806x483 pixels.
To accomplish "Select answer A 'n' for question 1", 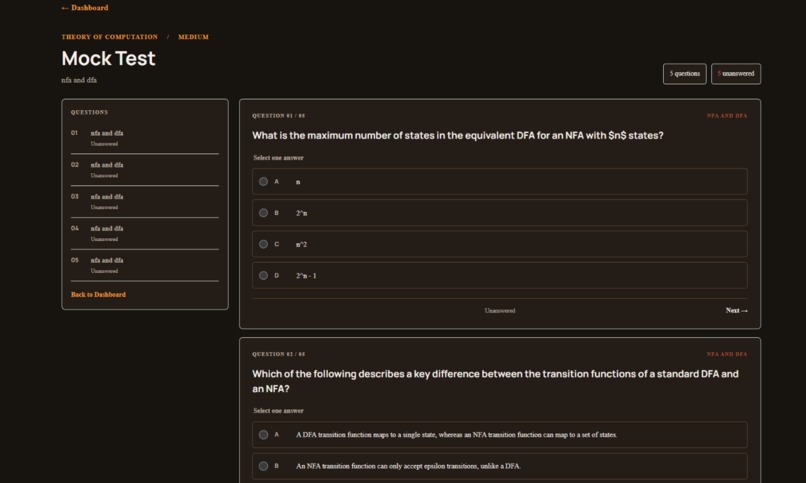I will [x=500, y=181].
